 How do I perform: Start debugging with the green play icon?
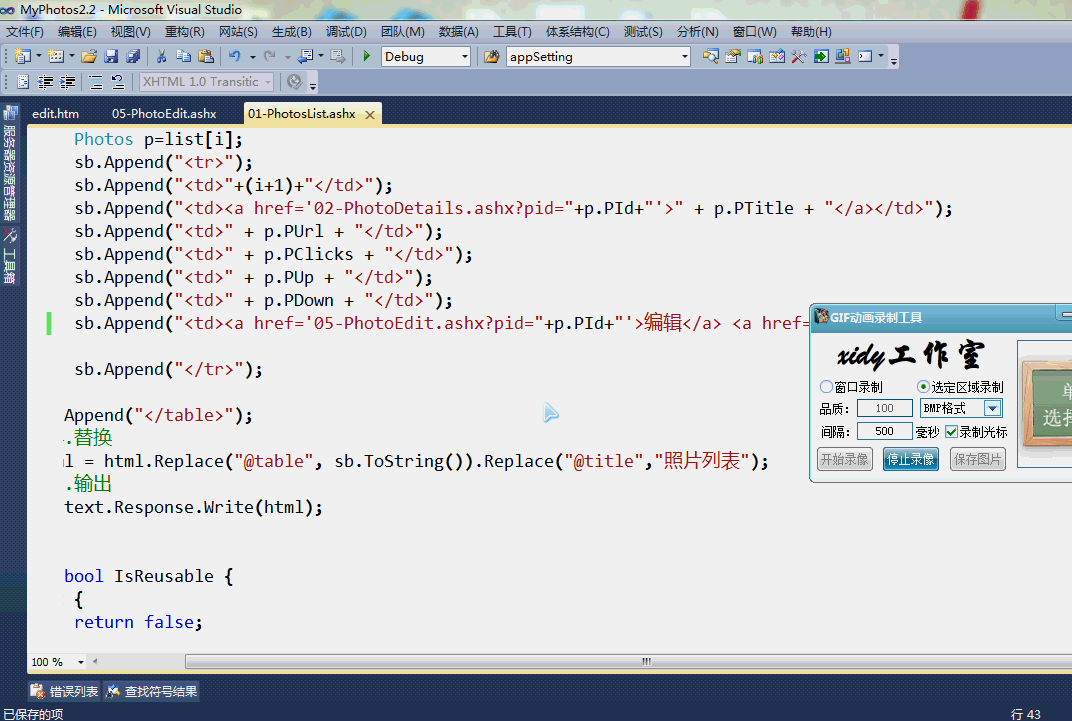[367, 57]
